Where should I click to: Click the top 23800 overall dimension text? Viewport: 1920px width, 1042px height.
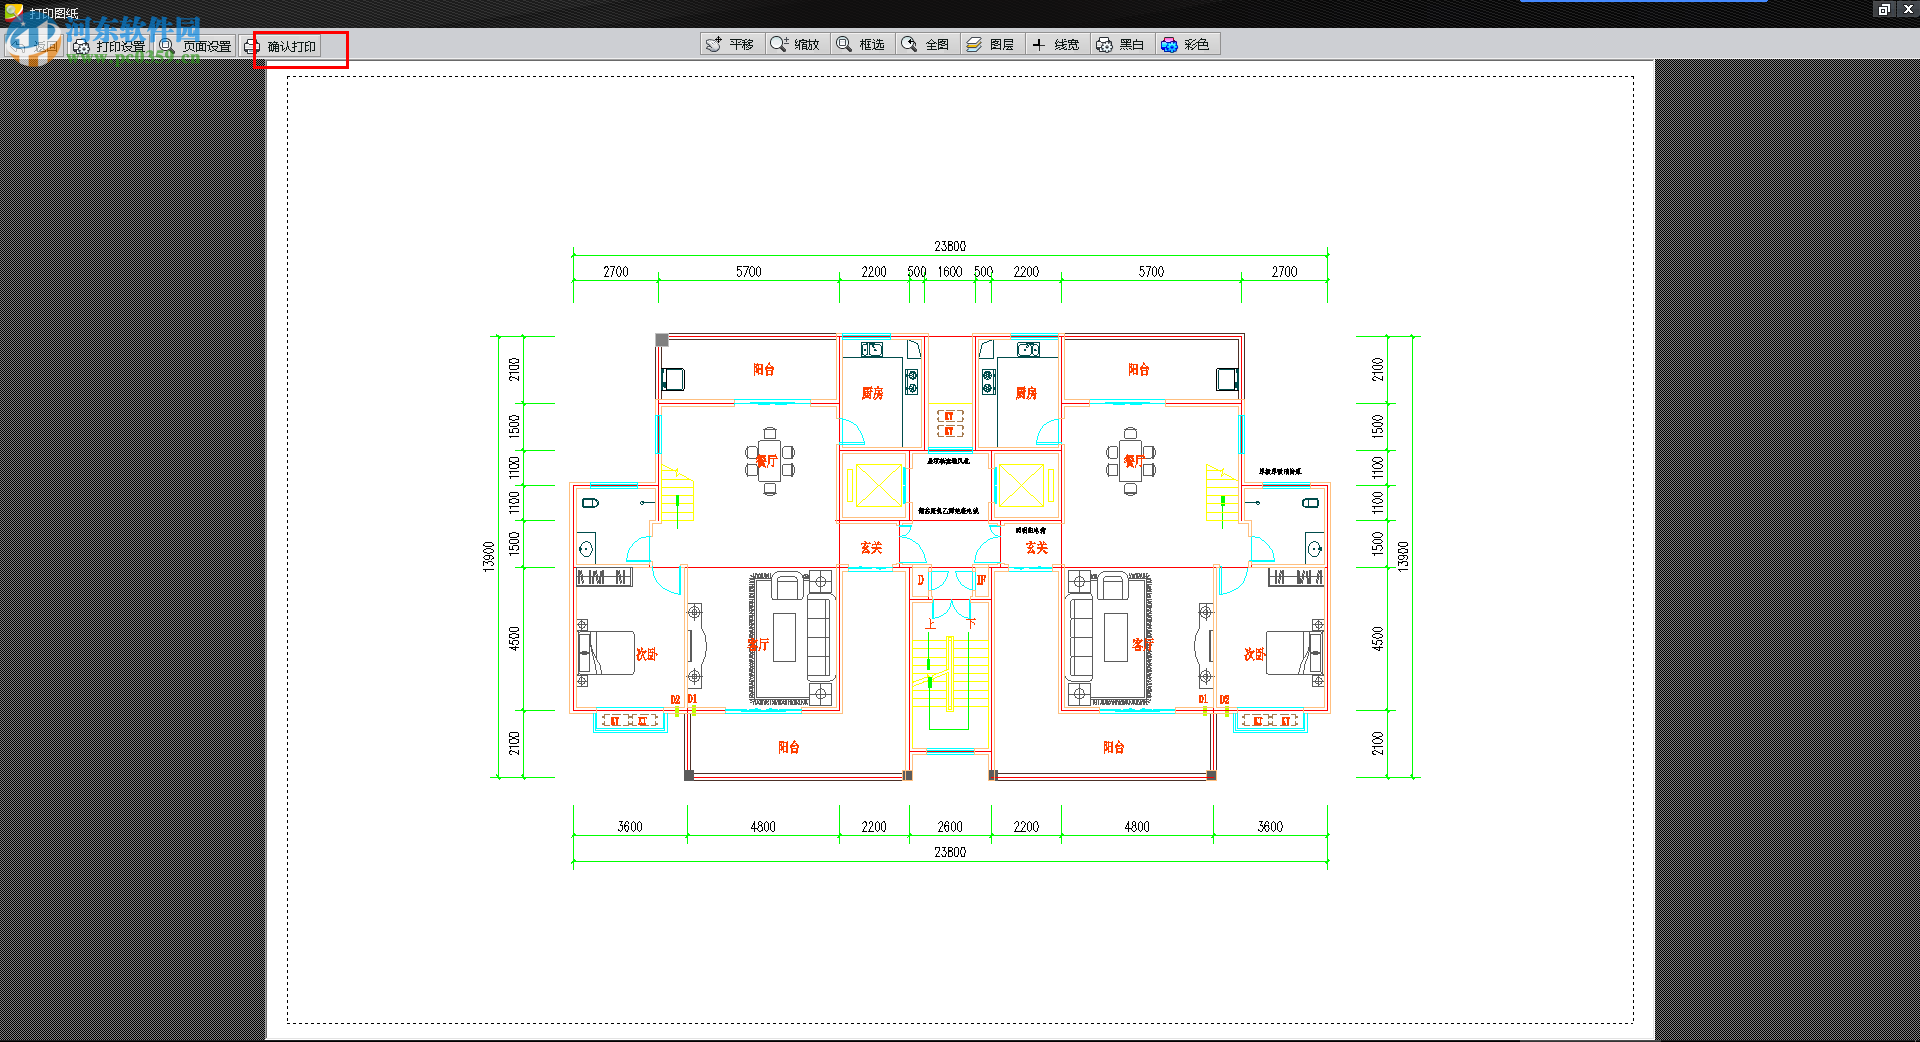pyautogui.click(x=950, y=246)
